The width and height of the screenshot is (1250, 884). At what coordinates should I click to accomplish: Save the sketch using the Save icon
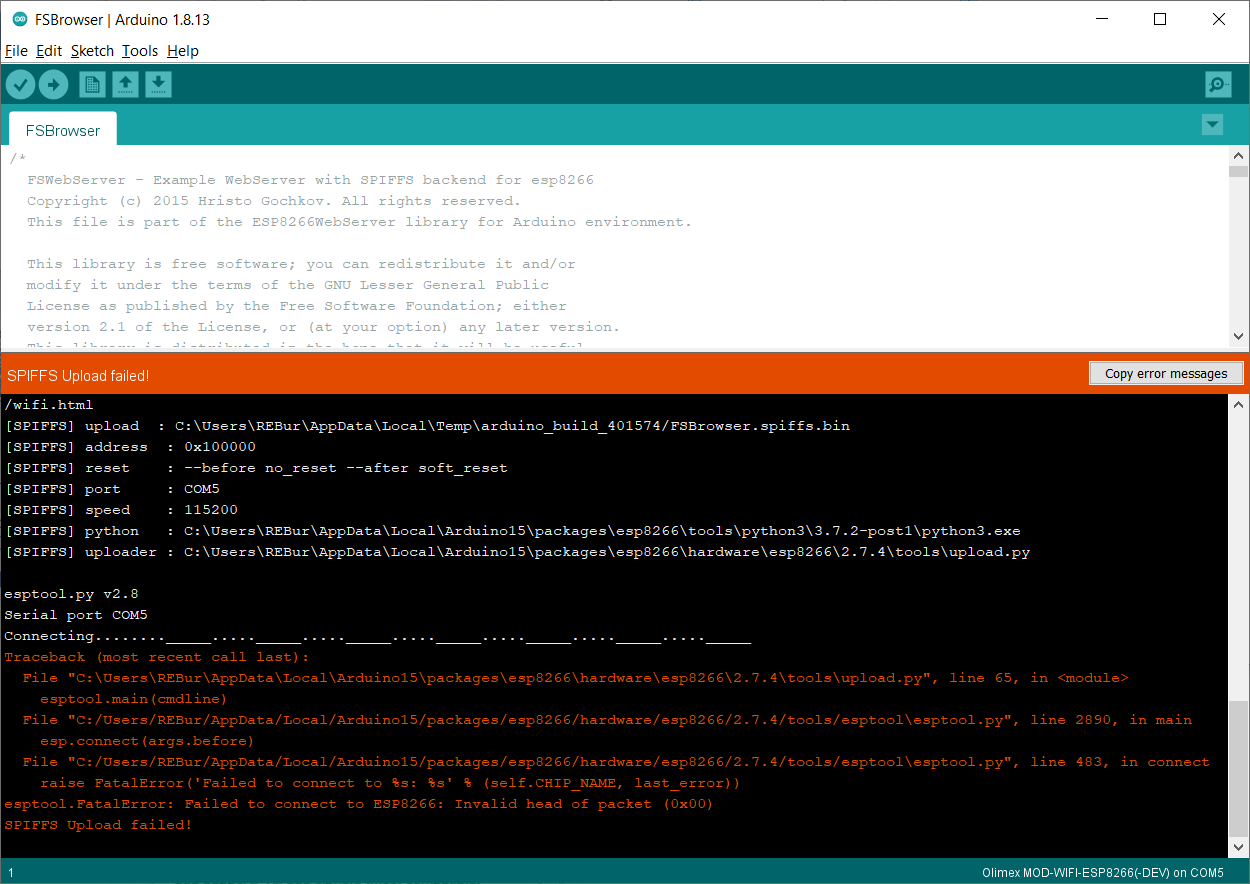158,85
